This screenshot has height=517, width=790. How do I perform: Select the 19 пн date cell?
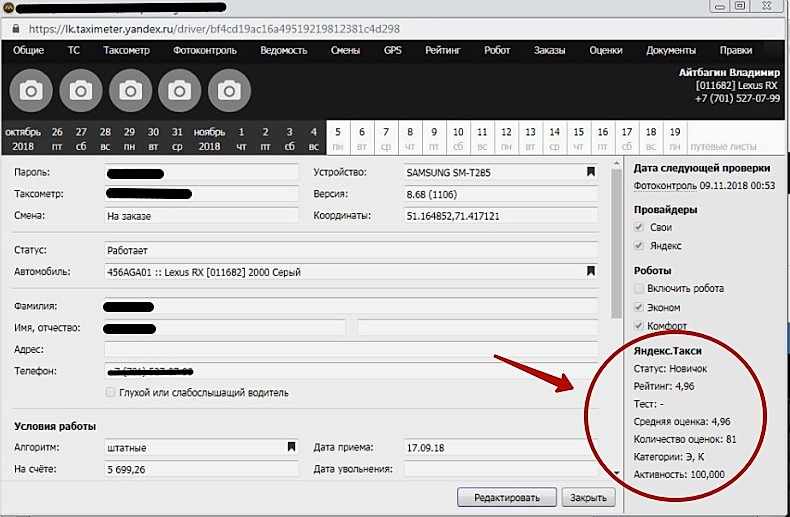[675, 139]
